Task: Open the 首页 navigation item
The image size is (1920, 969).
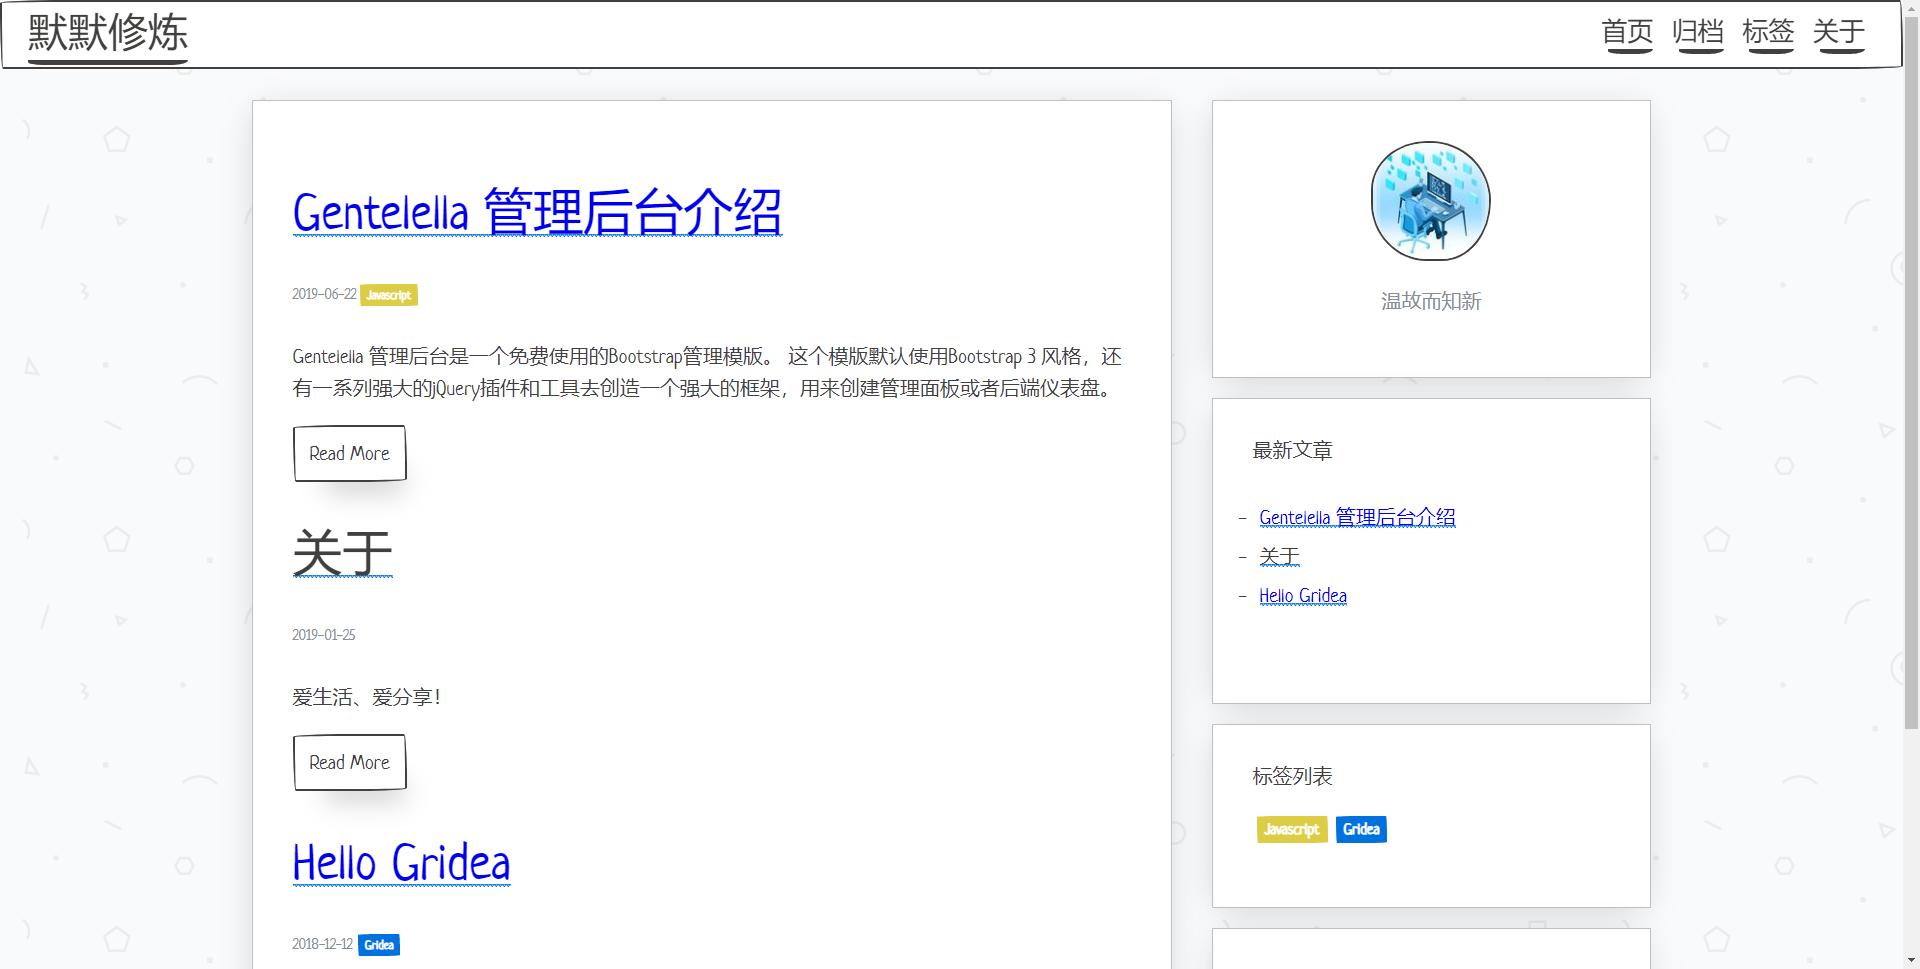Action: click(x=1628, y=31)
